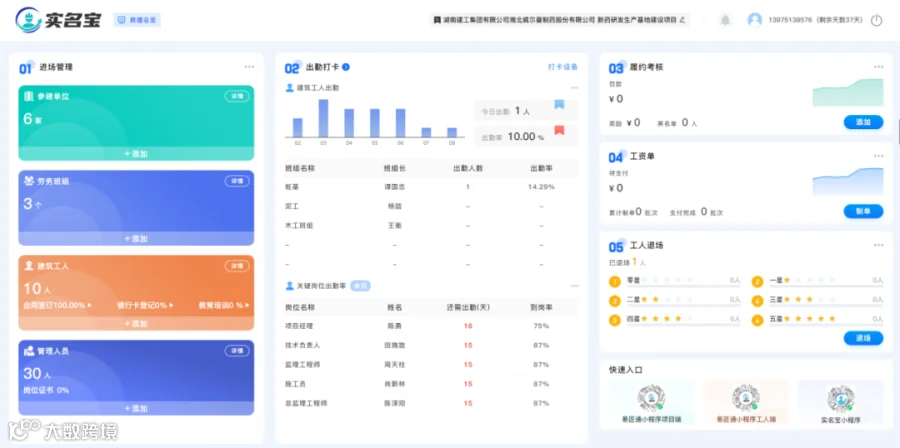Open the notification bell
The image size is (900, 448).
(726, 20)
